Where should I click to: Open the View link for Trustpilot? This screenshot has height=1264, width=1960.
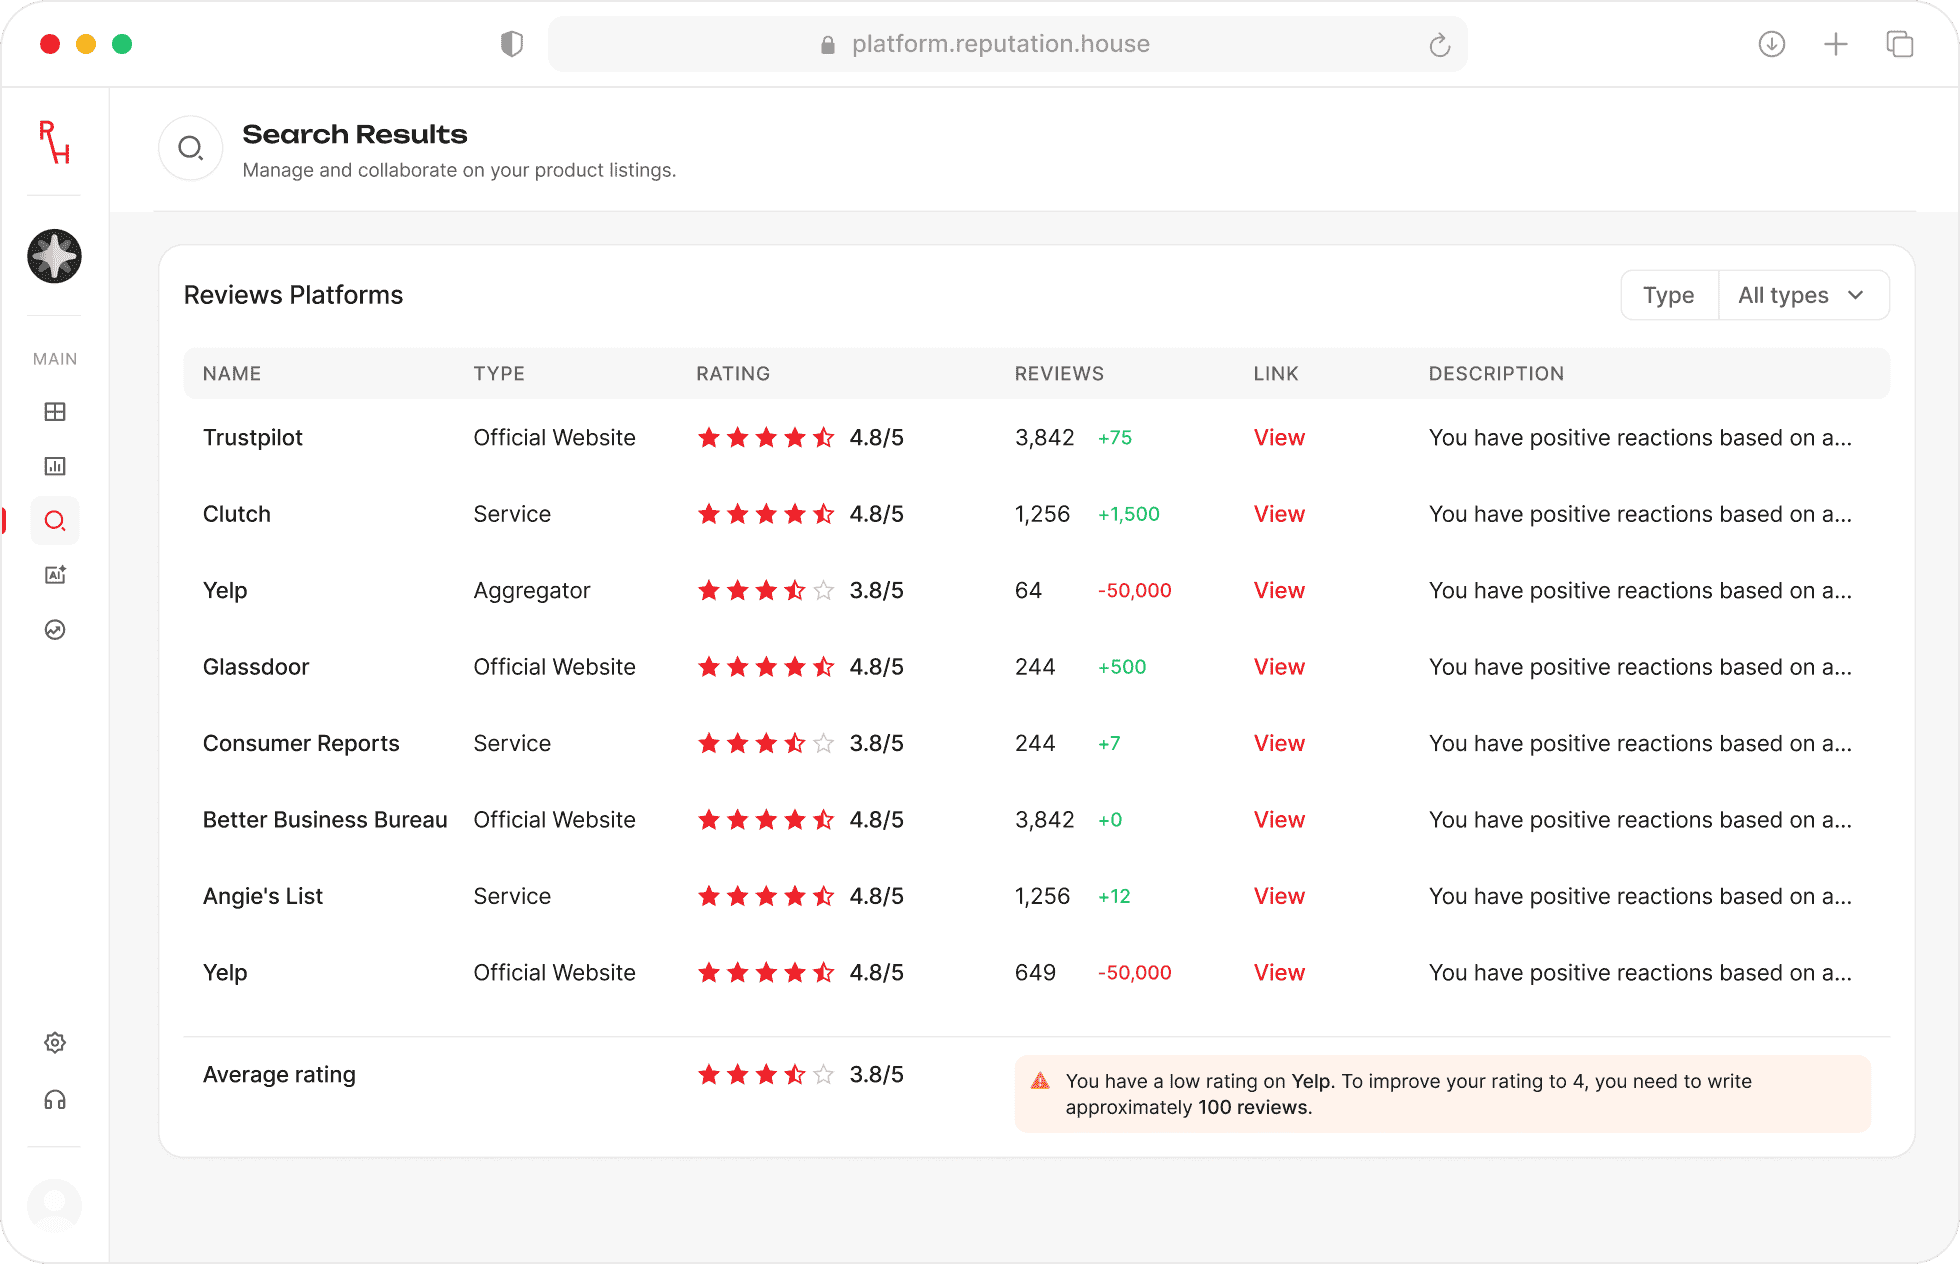pos(1279,438)
